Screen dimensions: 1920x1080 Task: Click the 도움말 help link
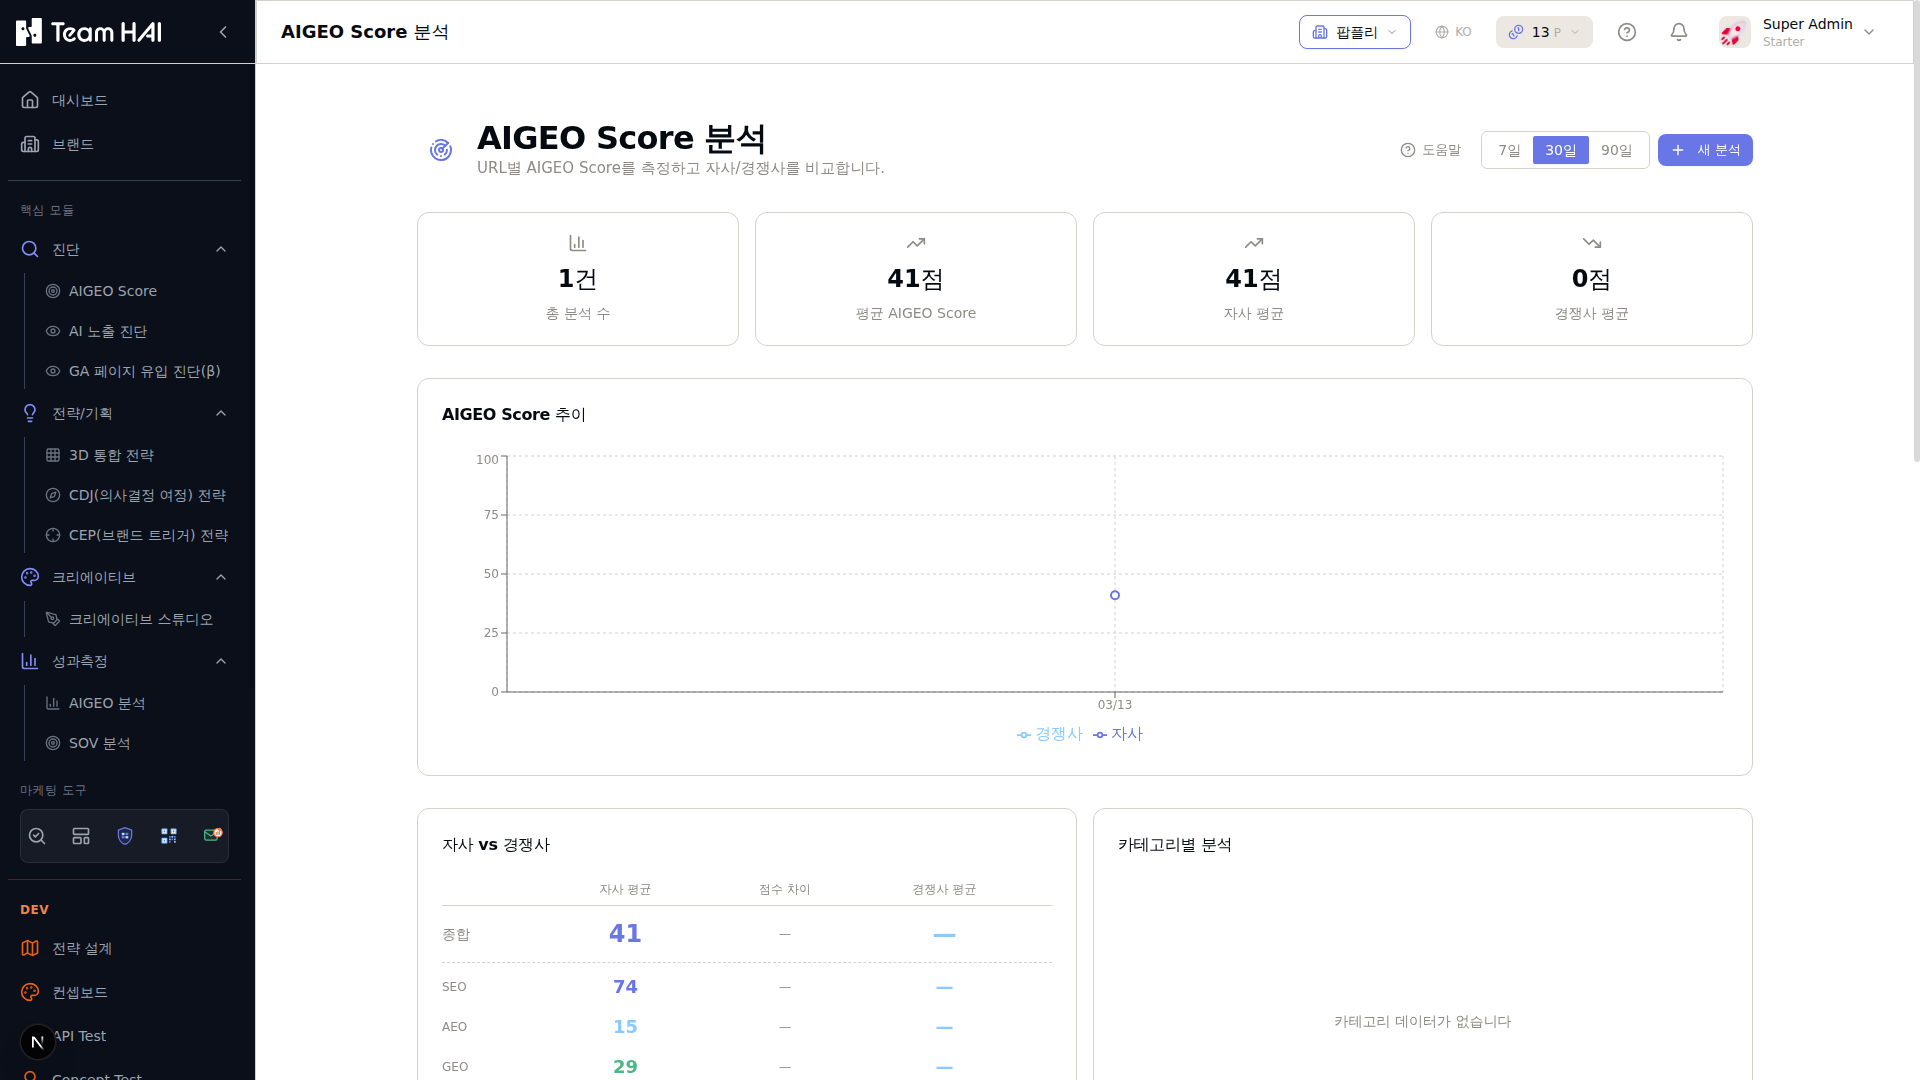pyautogui.click(x=1431, y=150)
